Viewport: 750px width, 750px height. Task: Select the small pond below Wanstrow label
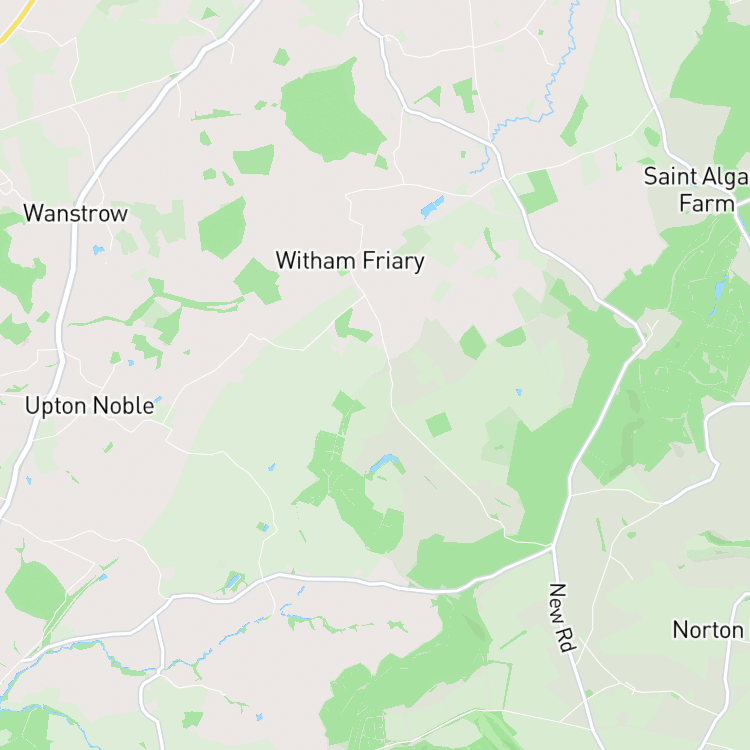[x=98, y=250]
